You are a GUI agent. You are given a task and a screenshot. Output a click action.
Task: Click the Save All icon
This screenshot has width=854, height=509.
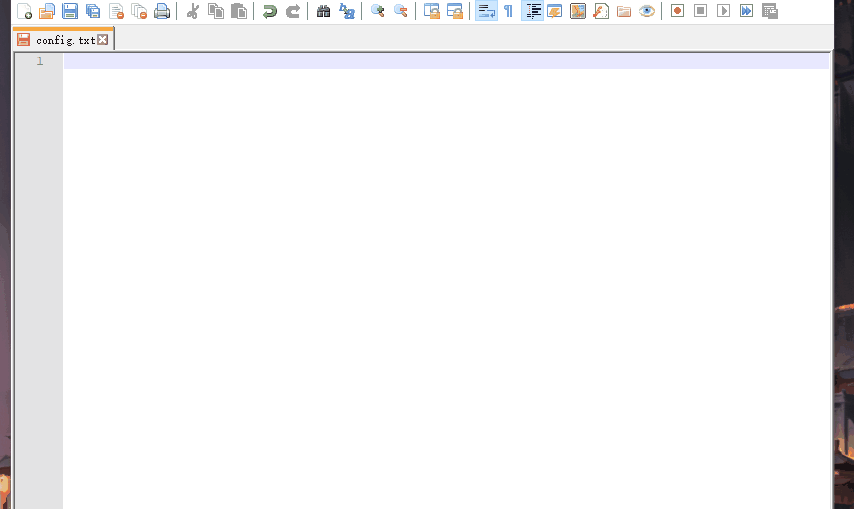tap(93, 11)
